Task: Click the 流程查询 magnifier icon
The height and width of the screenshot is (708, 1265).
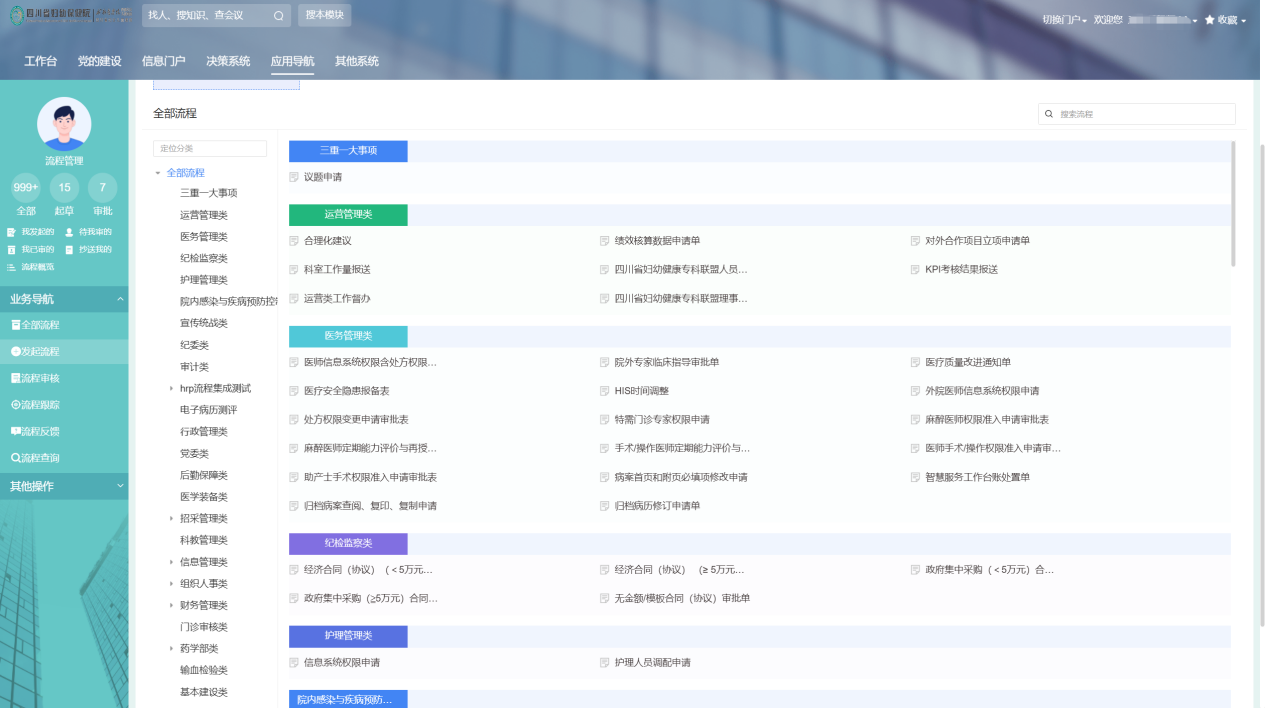Action: tap(15, 458)
